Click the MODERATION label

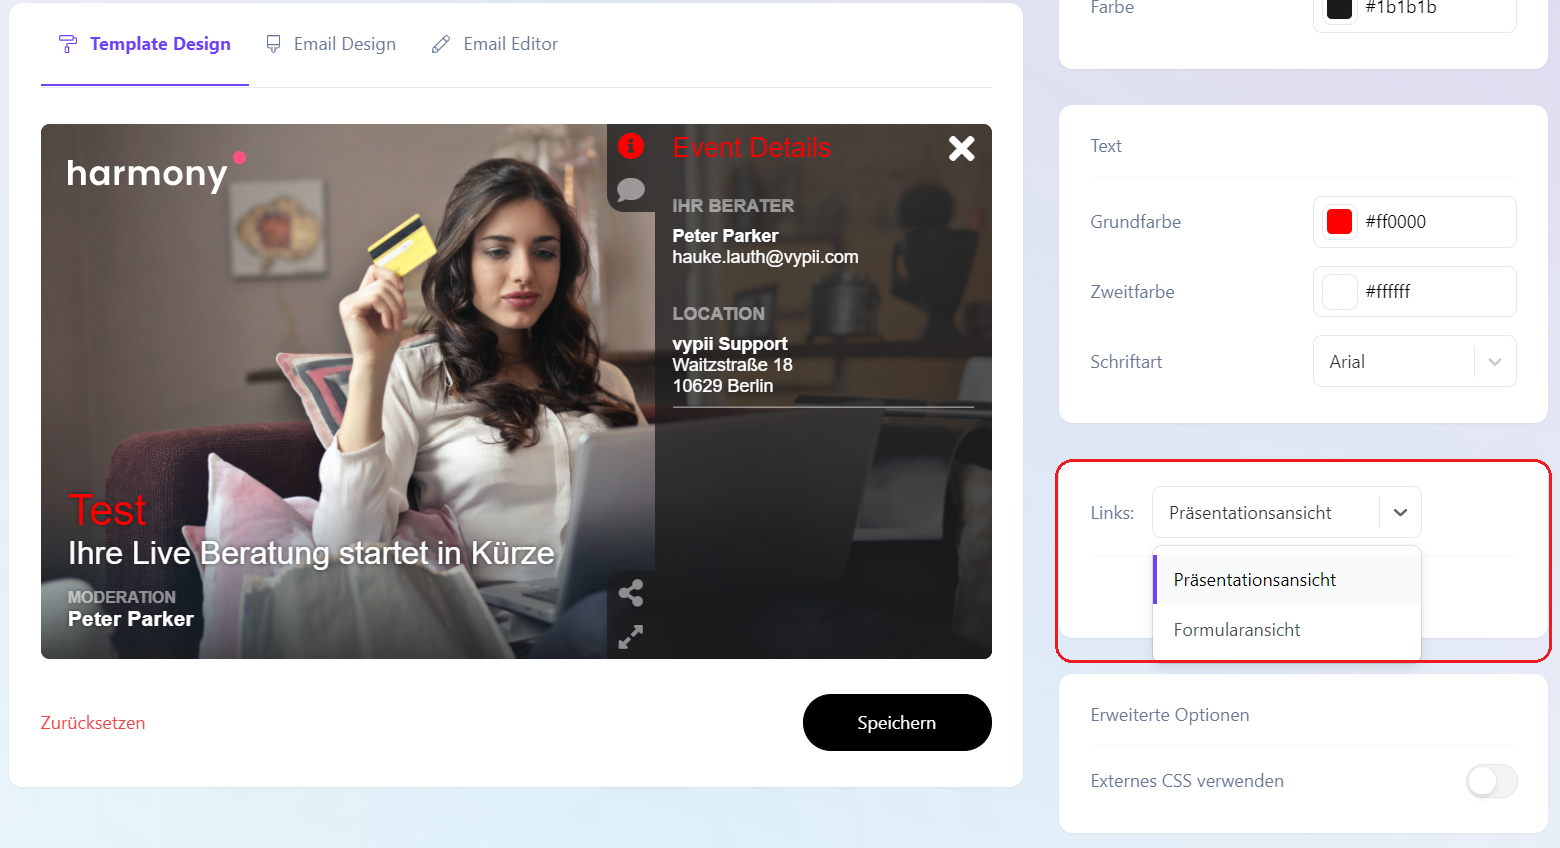click(122, 597)
